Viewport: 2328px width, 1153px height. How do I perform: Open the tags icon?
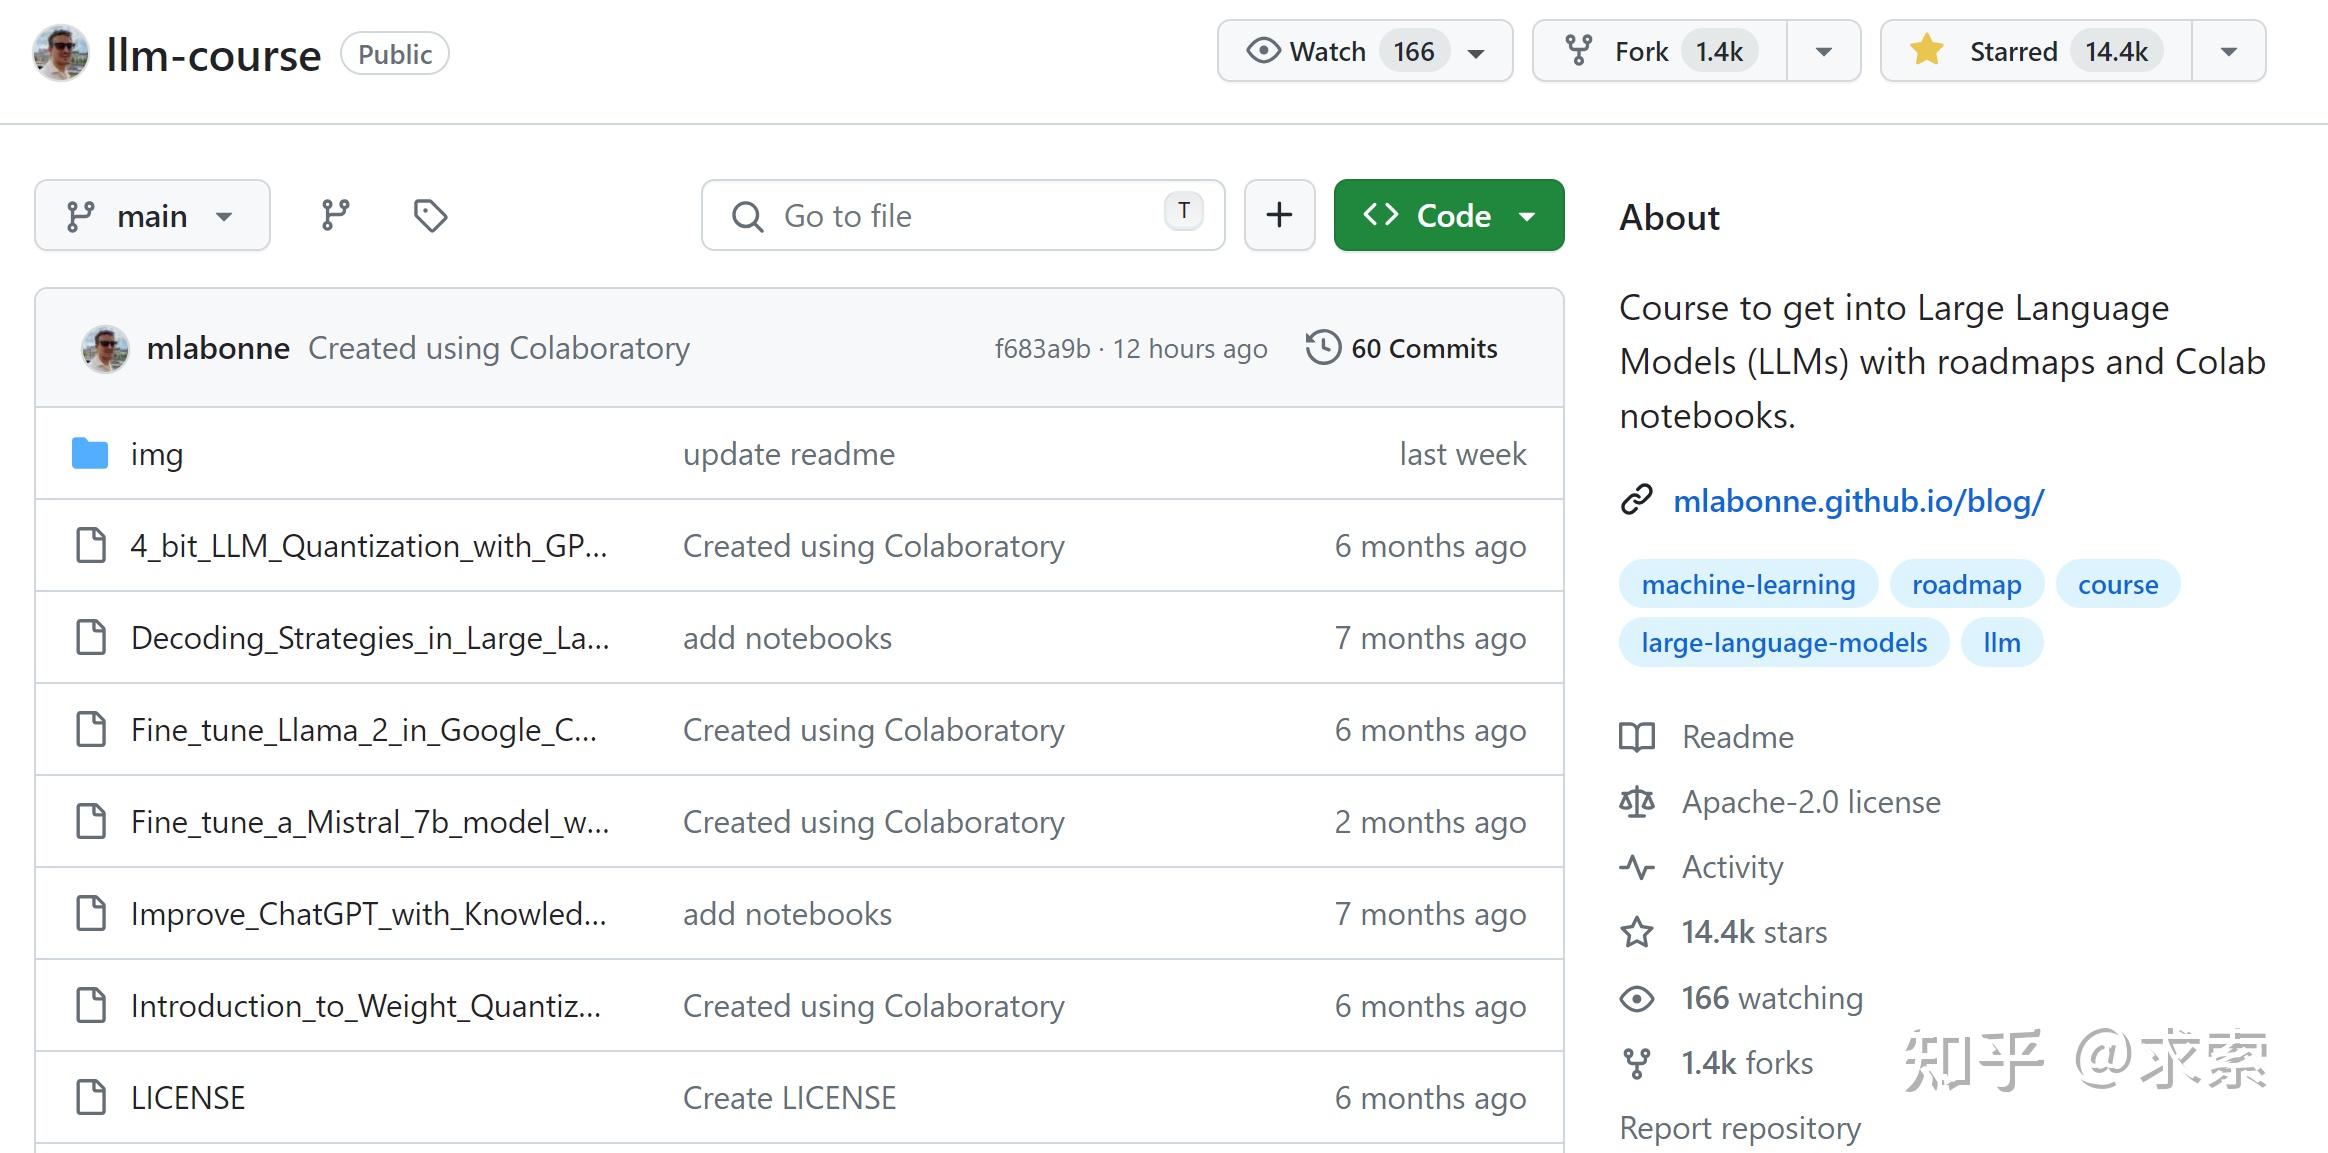pos(430,215)
